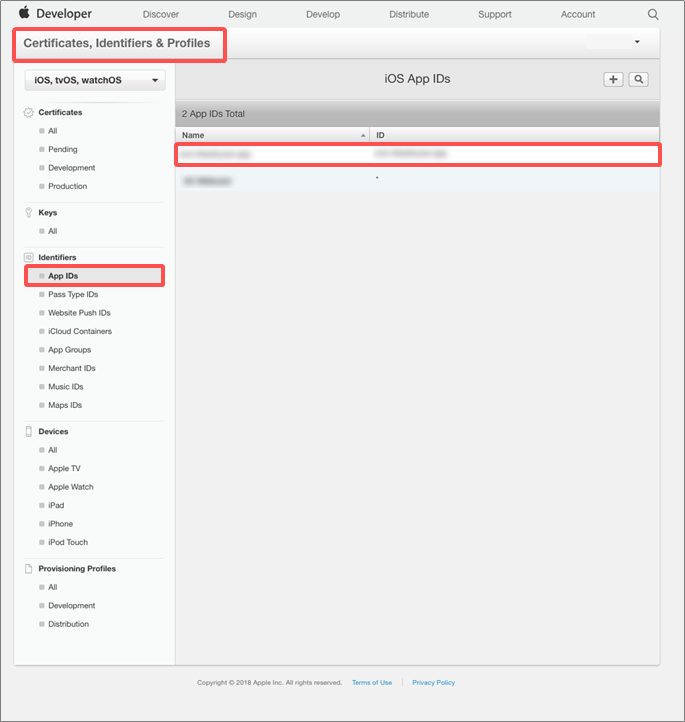
Task: Open Website Push IDs
Action: (x=79, y=313)
